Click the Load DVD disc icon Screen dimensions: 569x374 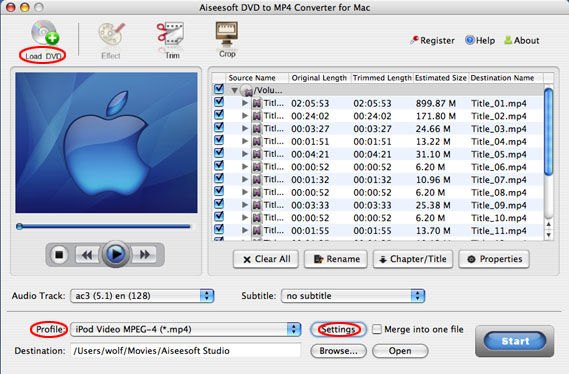point(45,33)
